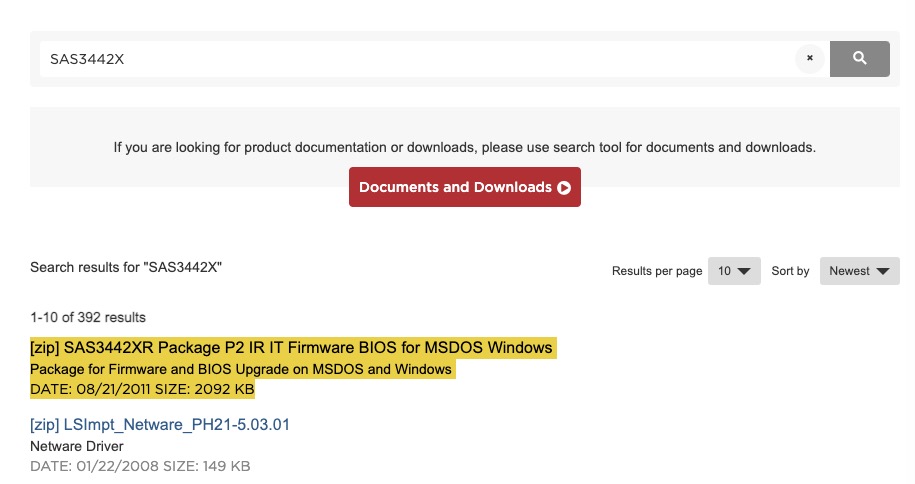Clear the search box with the × icon
The width and height of the screenshot is (915, 484).
[x=809, y=58]
